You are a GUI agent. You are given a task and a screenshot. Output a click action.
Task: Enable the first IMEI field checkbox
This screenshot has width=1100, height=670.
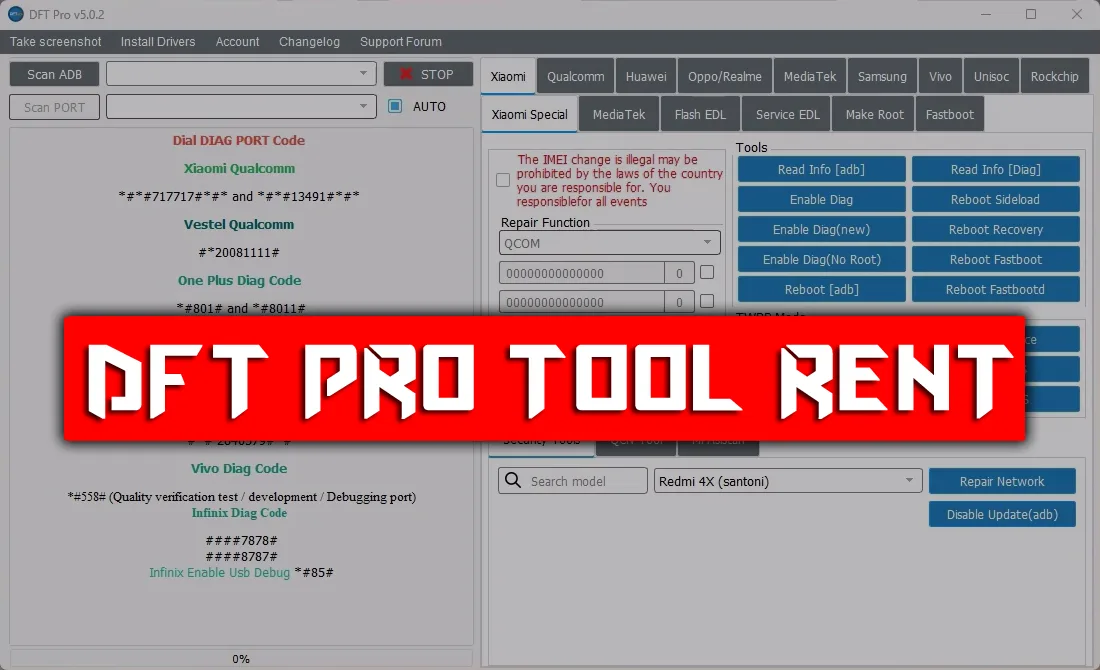(x=707, y=272)
